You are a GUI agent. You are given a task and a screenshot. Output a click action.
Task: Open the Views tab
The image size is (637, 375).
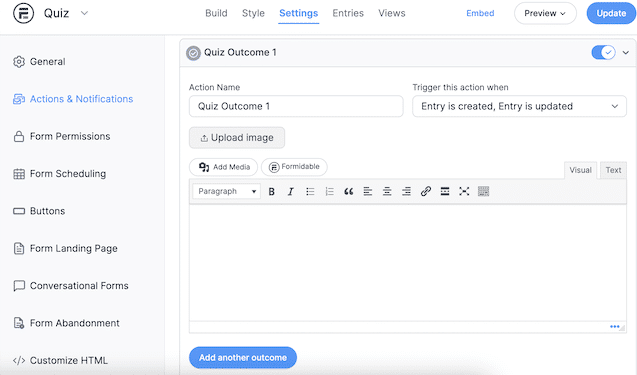(392, 13)
